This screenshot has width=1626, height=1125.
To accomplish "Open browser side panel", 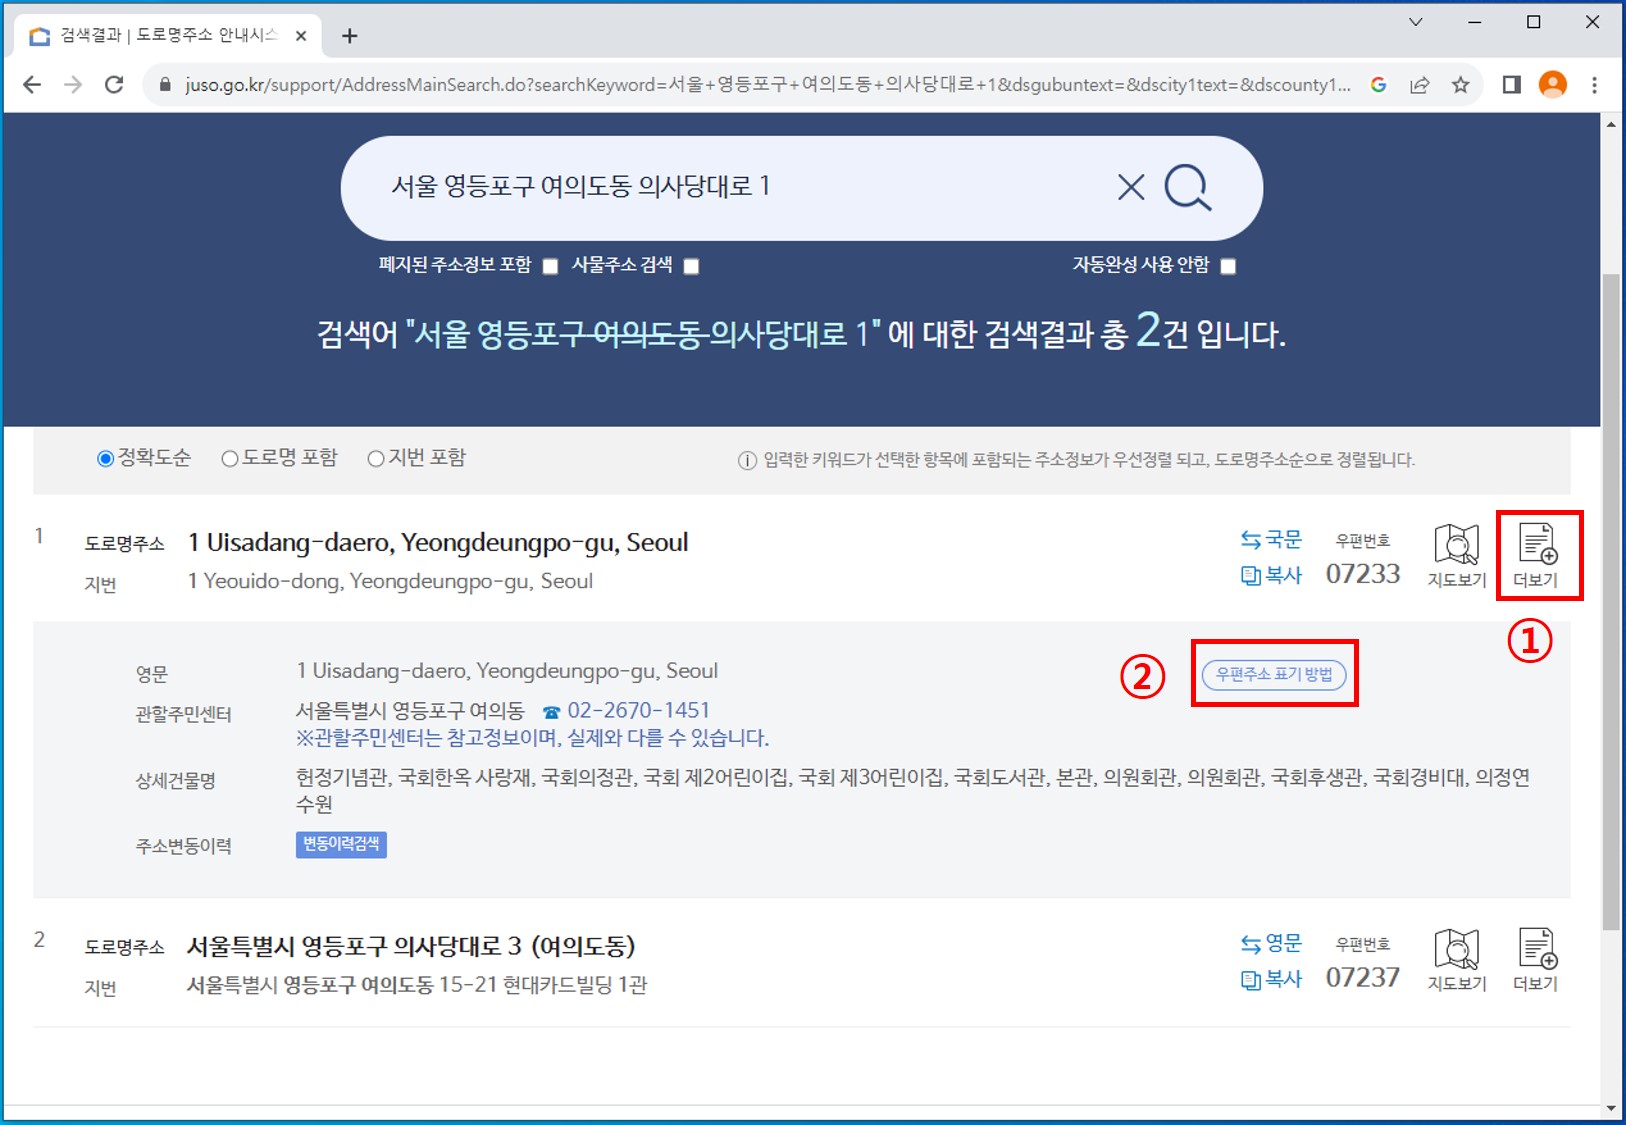I will [x=1511, y=85].
